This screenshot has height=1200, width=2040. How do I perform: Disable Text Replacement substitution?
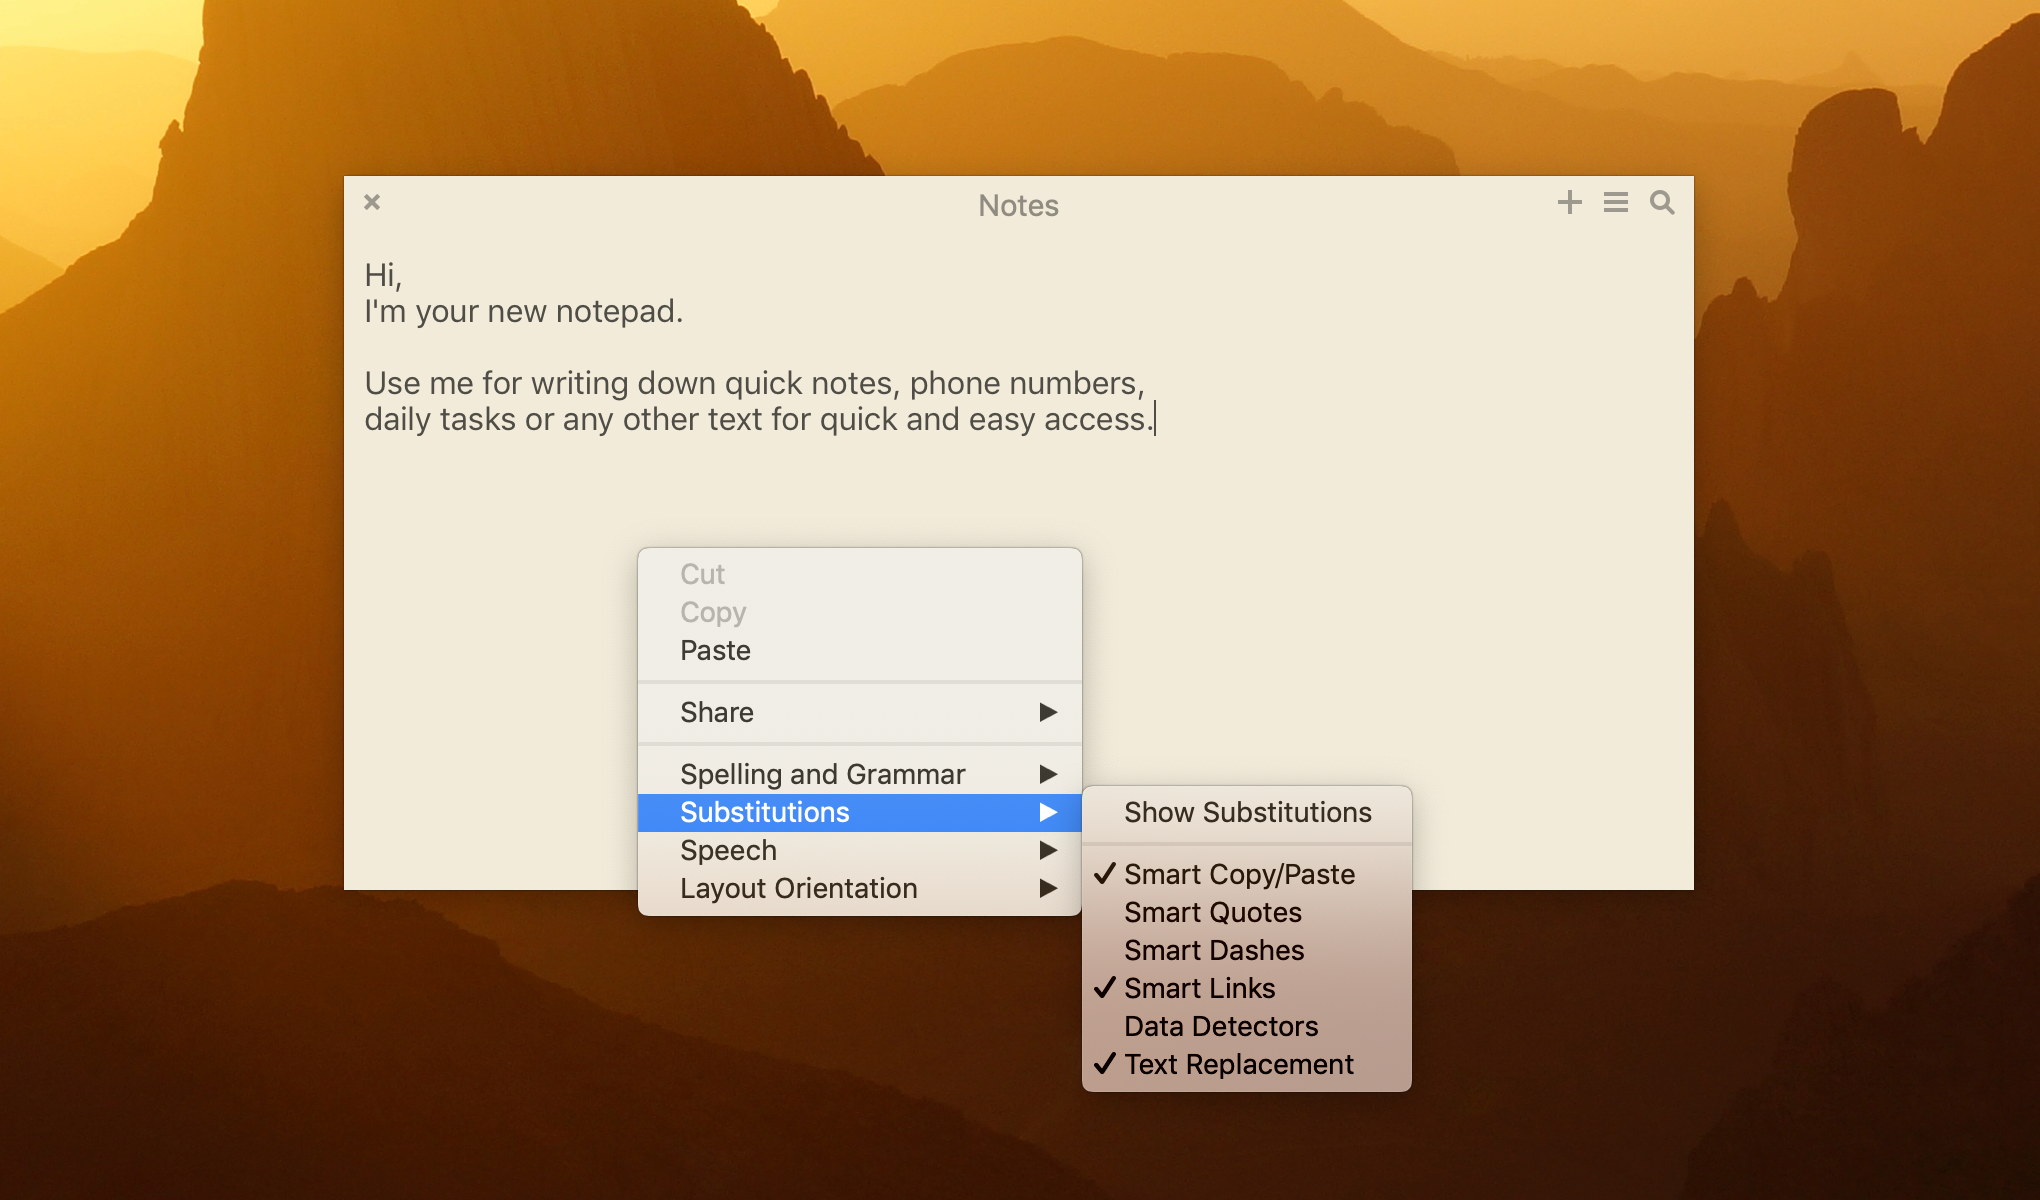tap(1239, 1063)
